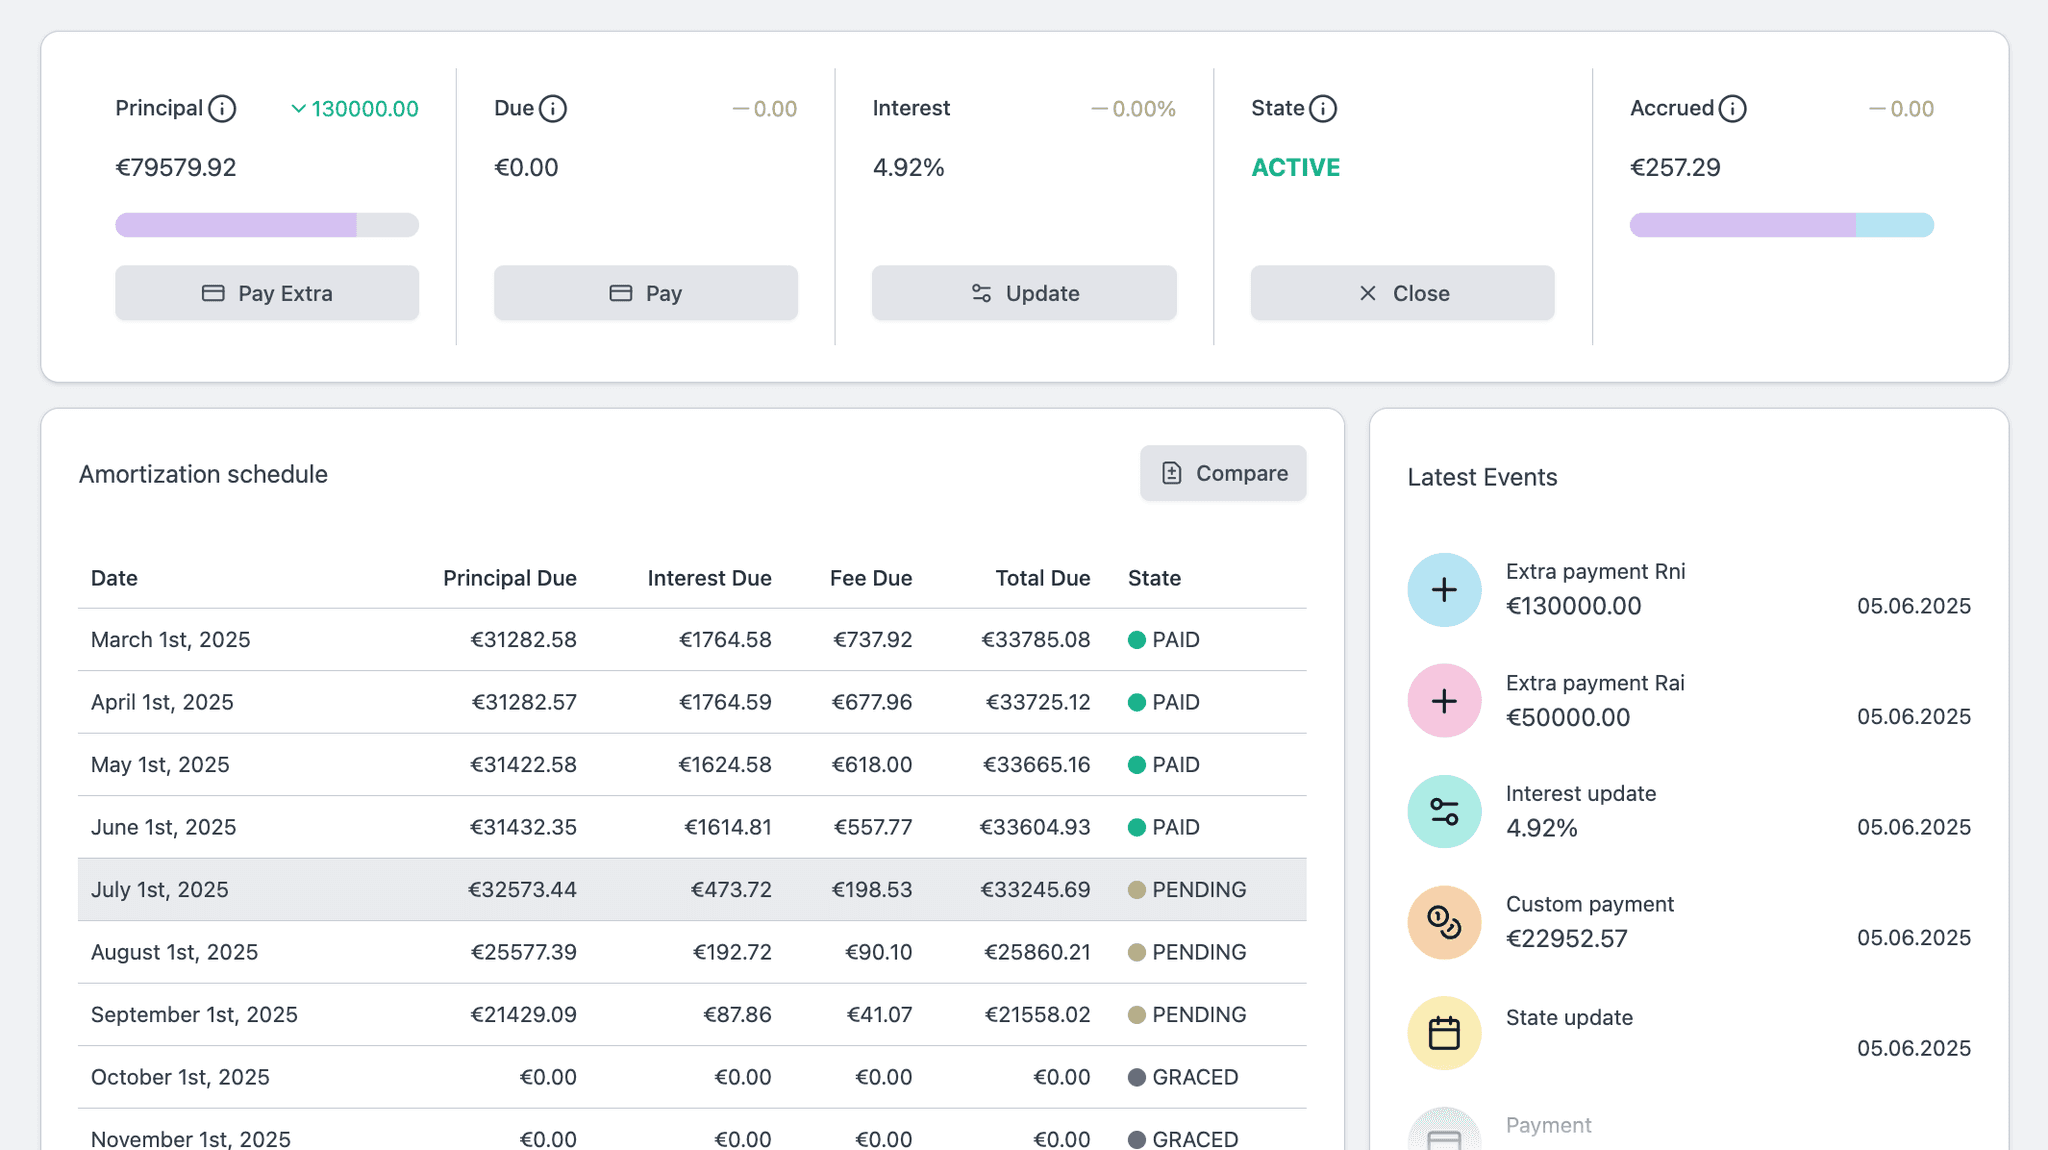The height and width of the screenshot is (1150, 2048).
Task: Click the Accrued progress bar
Action: [x=1781, y=225]
